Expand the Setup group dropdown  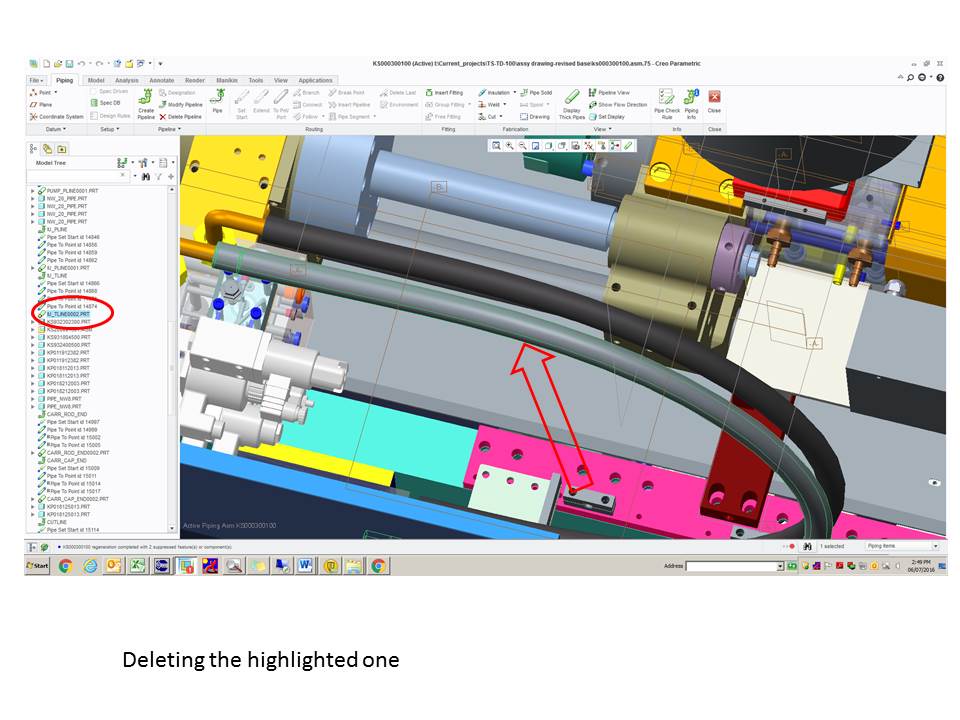pyautogui.click(x=110, y=129)
